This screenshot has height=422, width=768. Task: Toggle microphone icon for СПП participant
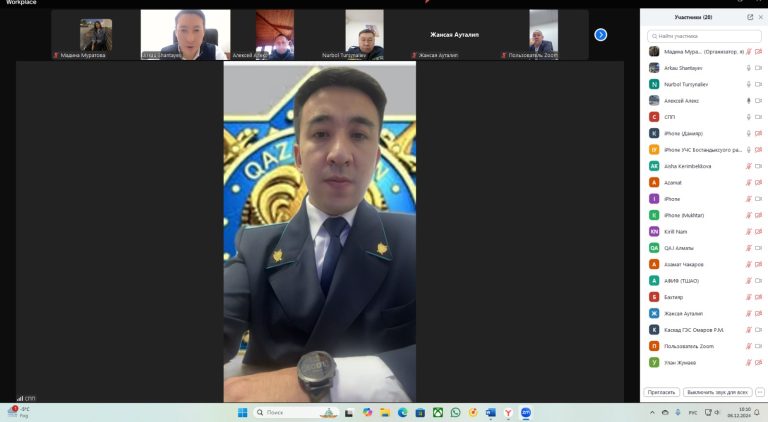pos(748,117)
